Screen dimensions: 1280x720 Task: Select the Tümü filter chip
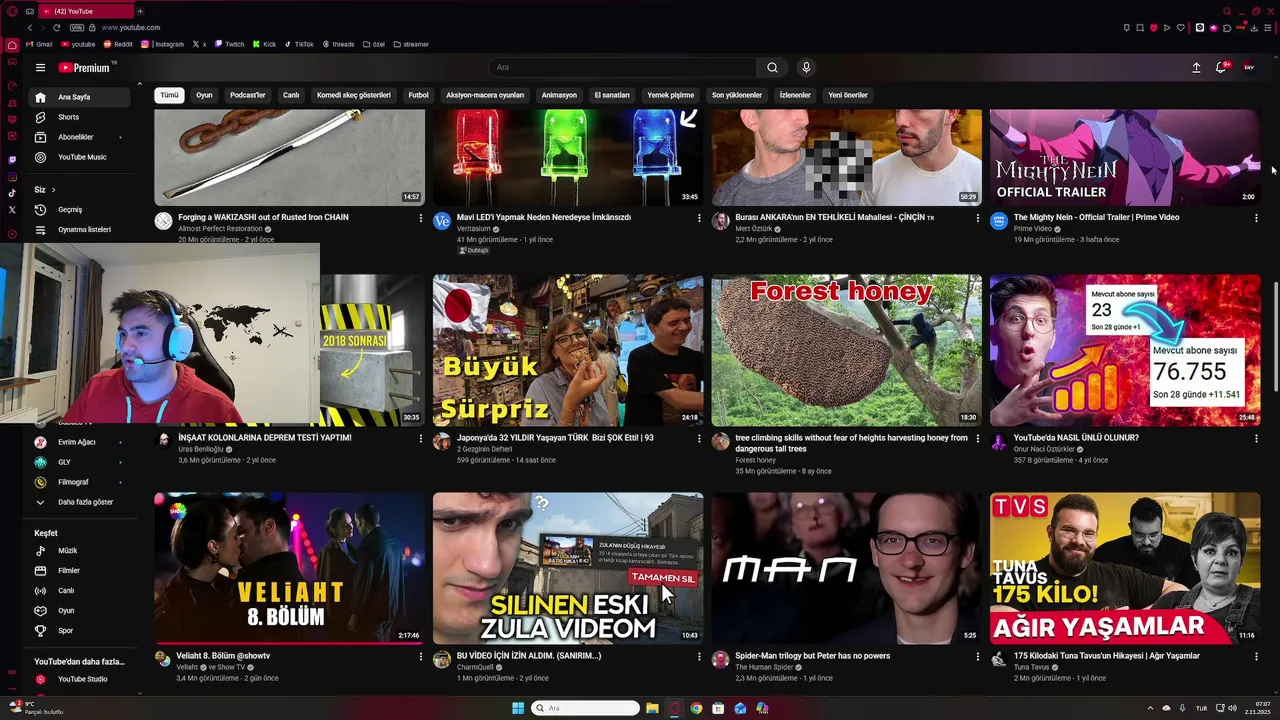169,95
